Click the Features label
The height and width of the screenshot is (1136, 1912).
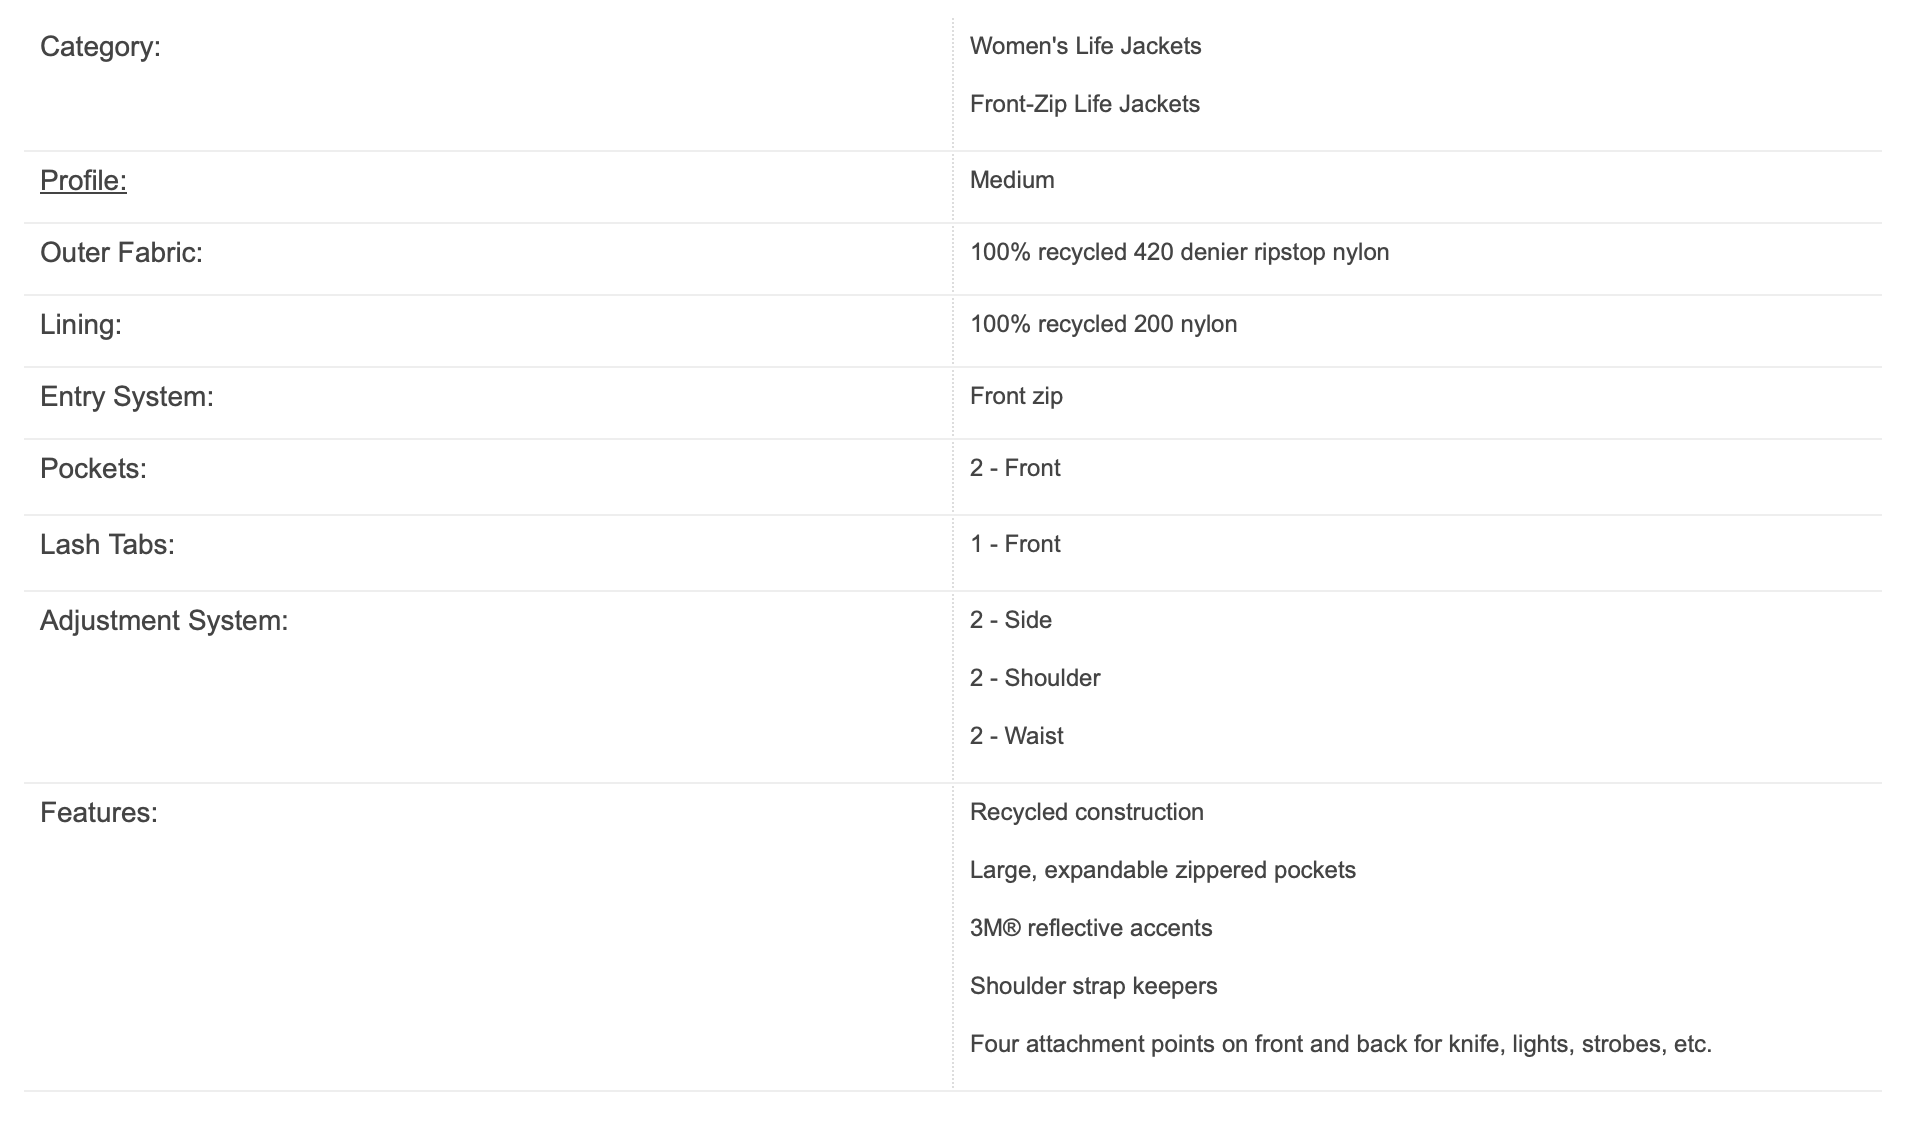point(99,813)
